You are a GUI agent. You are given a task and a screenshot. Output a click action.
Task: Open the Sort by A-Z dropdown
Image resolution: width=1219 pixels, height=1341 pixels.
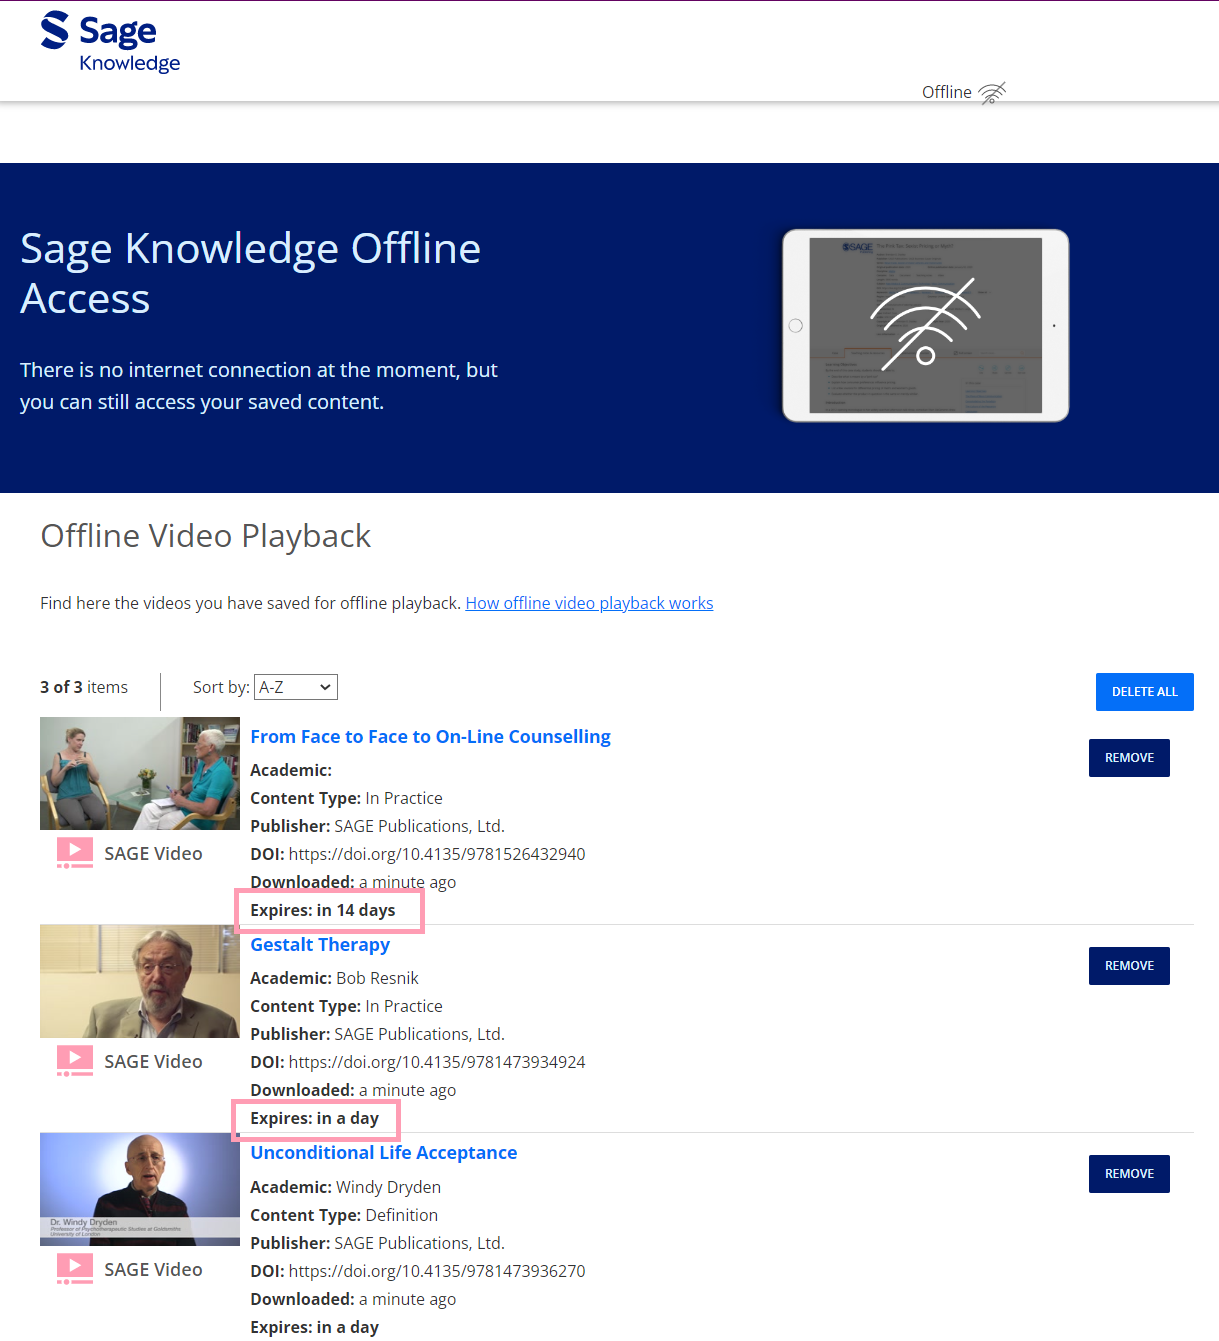pos(296,687)
